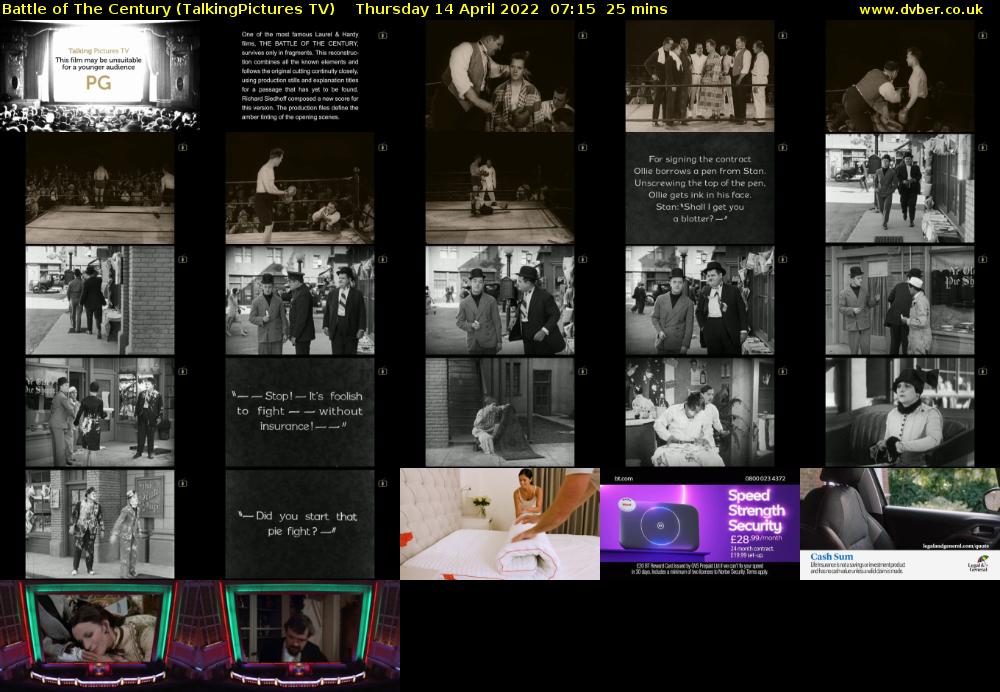Open thumbnail of two pie-covered men

99,524
